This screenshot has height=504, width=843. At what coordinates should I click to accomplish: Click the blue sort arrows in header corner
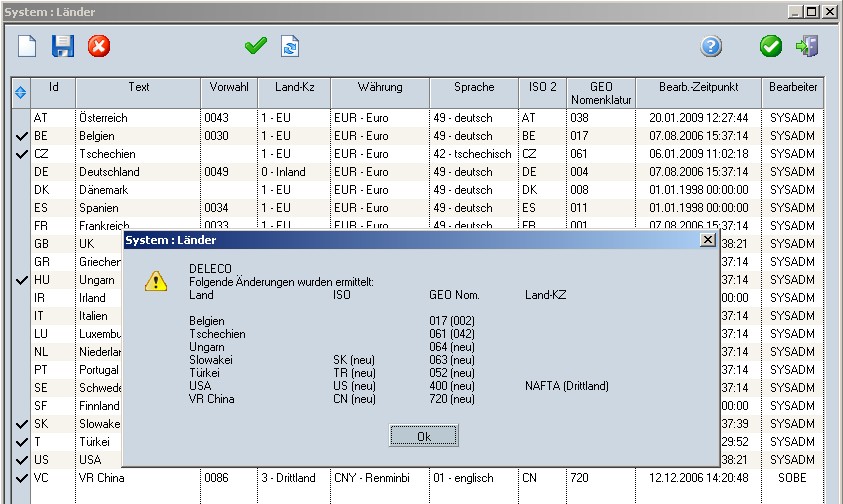pos(21,93)
